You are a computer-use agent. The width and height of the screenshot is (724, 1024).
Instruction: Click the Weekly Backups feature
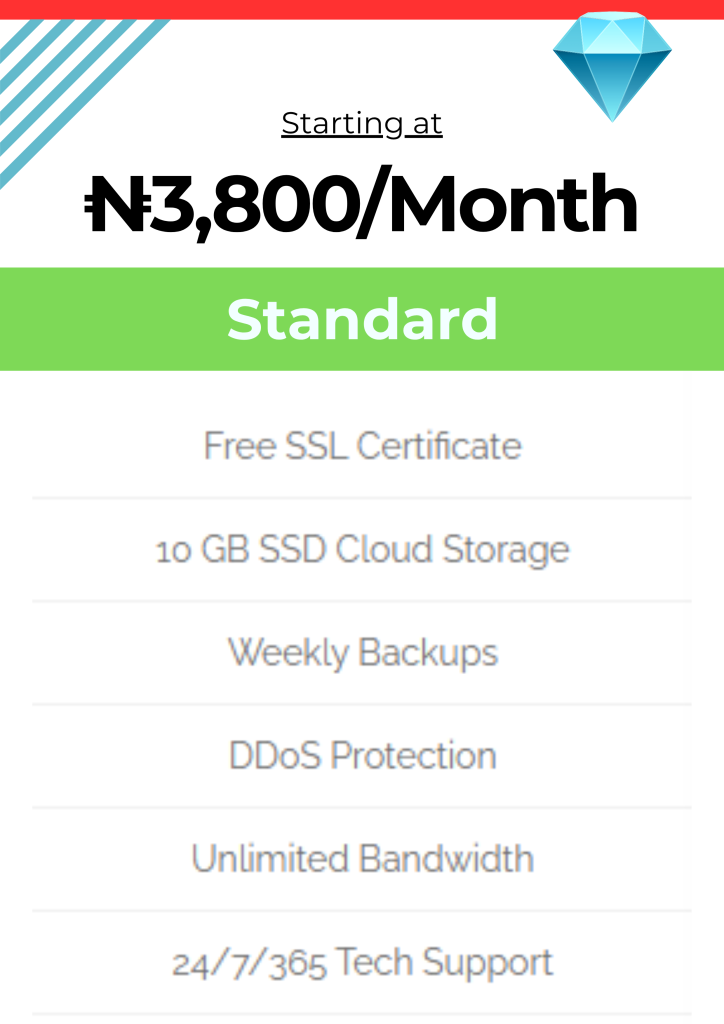pos(362,652)
